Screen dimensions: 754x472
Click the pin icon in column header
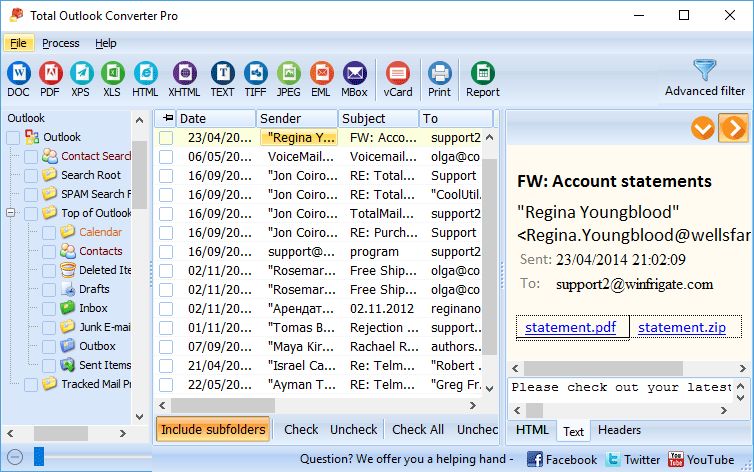[x=168, y=118]
